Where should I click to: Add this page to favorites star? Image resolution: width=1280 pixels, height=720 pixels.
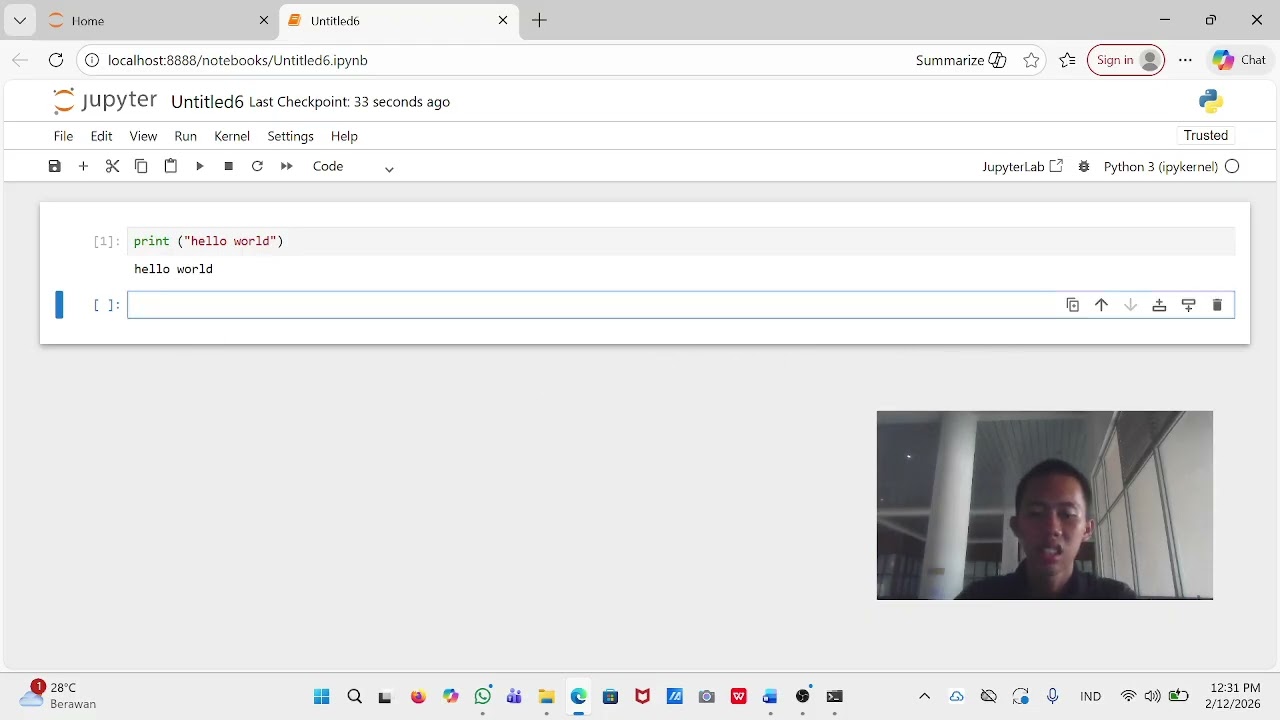[1031, 60]
